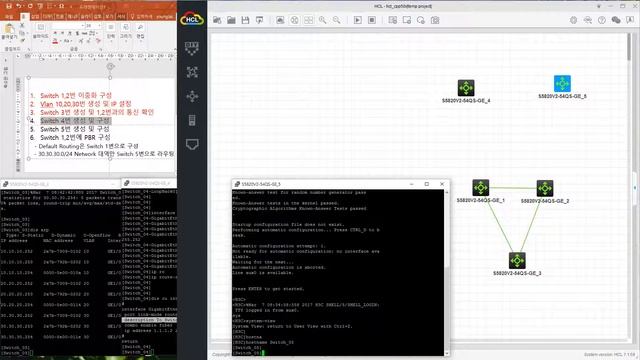Click inside the Switch_05 terminal prompt area
The image size is (640, 360).
338,272
